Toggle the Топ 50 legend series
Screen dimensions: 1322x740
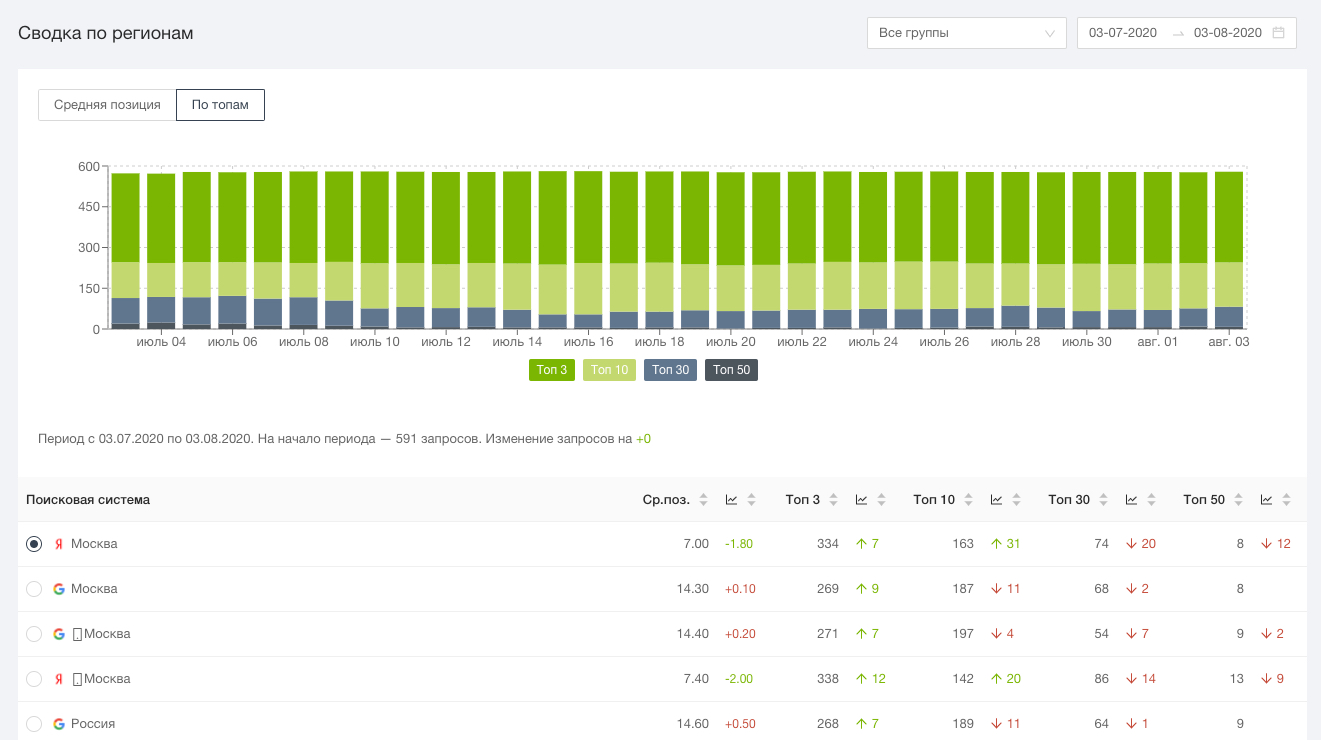point(731,370)
